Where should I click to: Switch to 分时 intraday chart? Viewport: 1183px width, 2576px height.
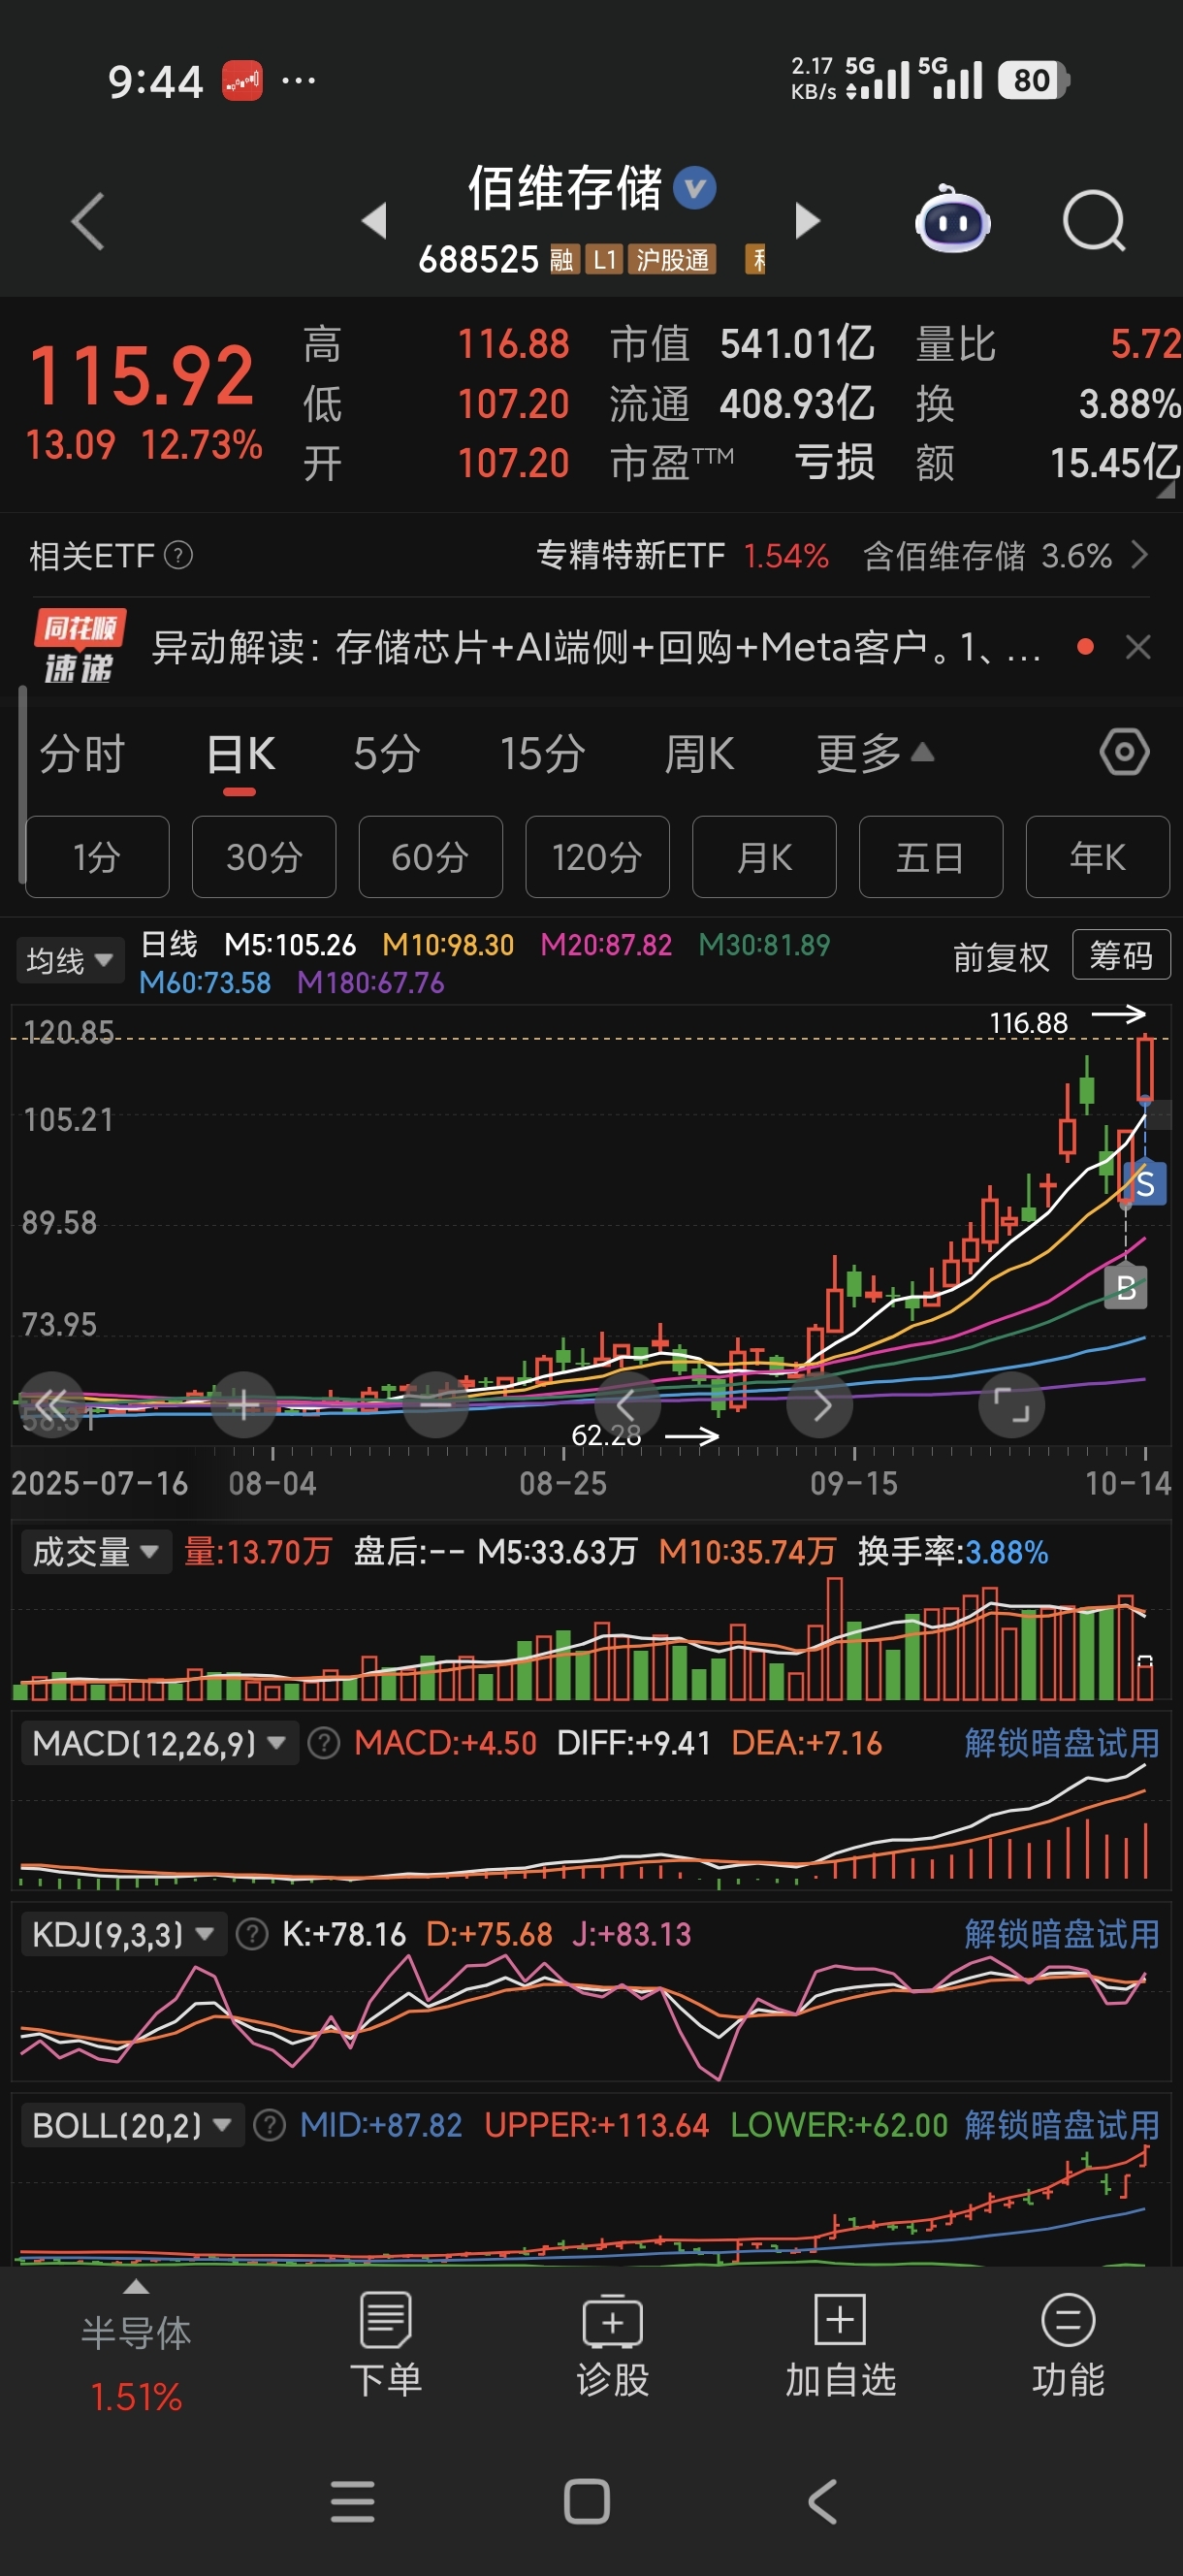click(82, 753)
